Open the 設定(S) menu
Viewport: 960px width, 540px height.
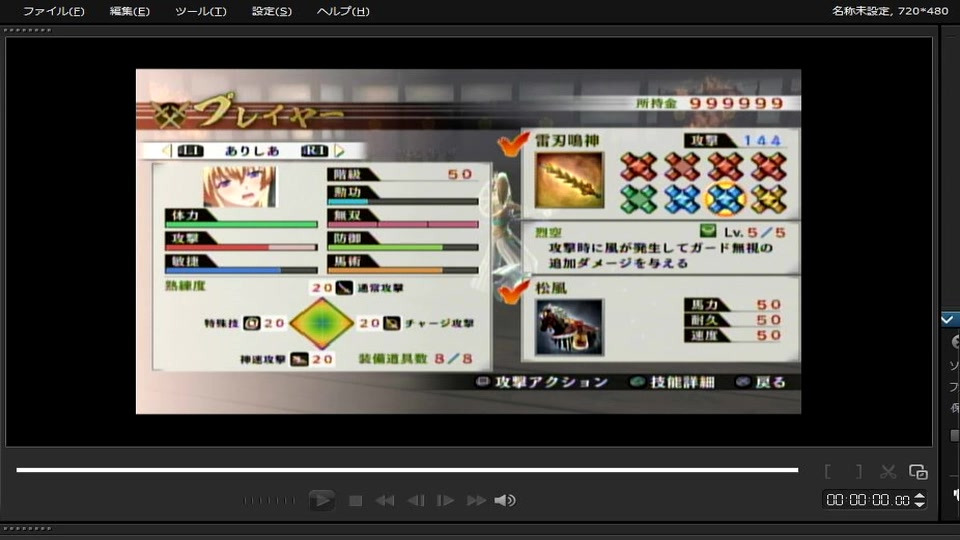(272, 11)
